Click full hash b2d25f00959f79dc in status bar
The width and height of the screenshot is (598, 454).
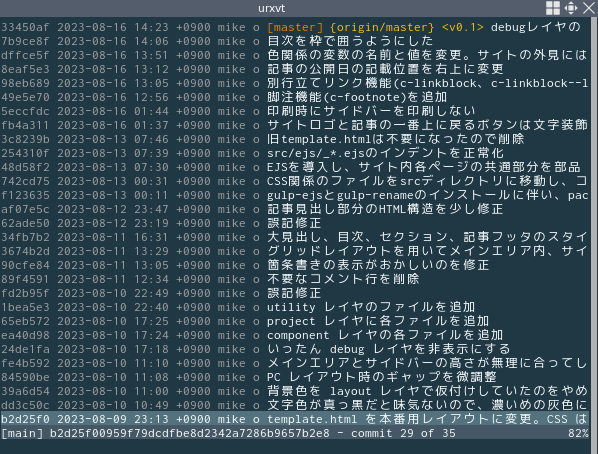(x=190, y=433)
